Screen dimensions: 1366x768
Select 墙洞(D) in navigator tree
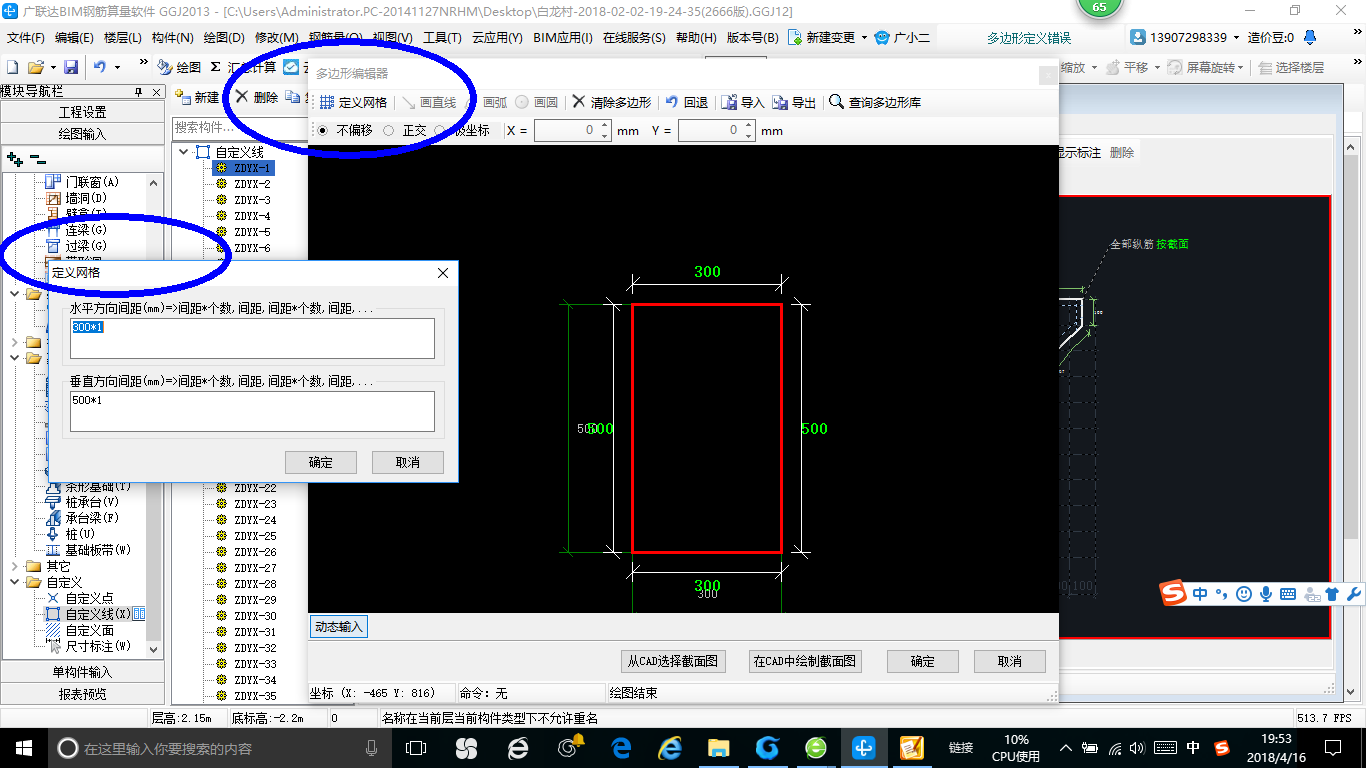pos(77,198)
